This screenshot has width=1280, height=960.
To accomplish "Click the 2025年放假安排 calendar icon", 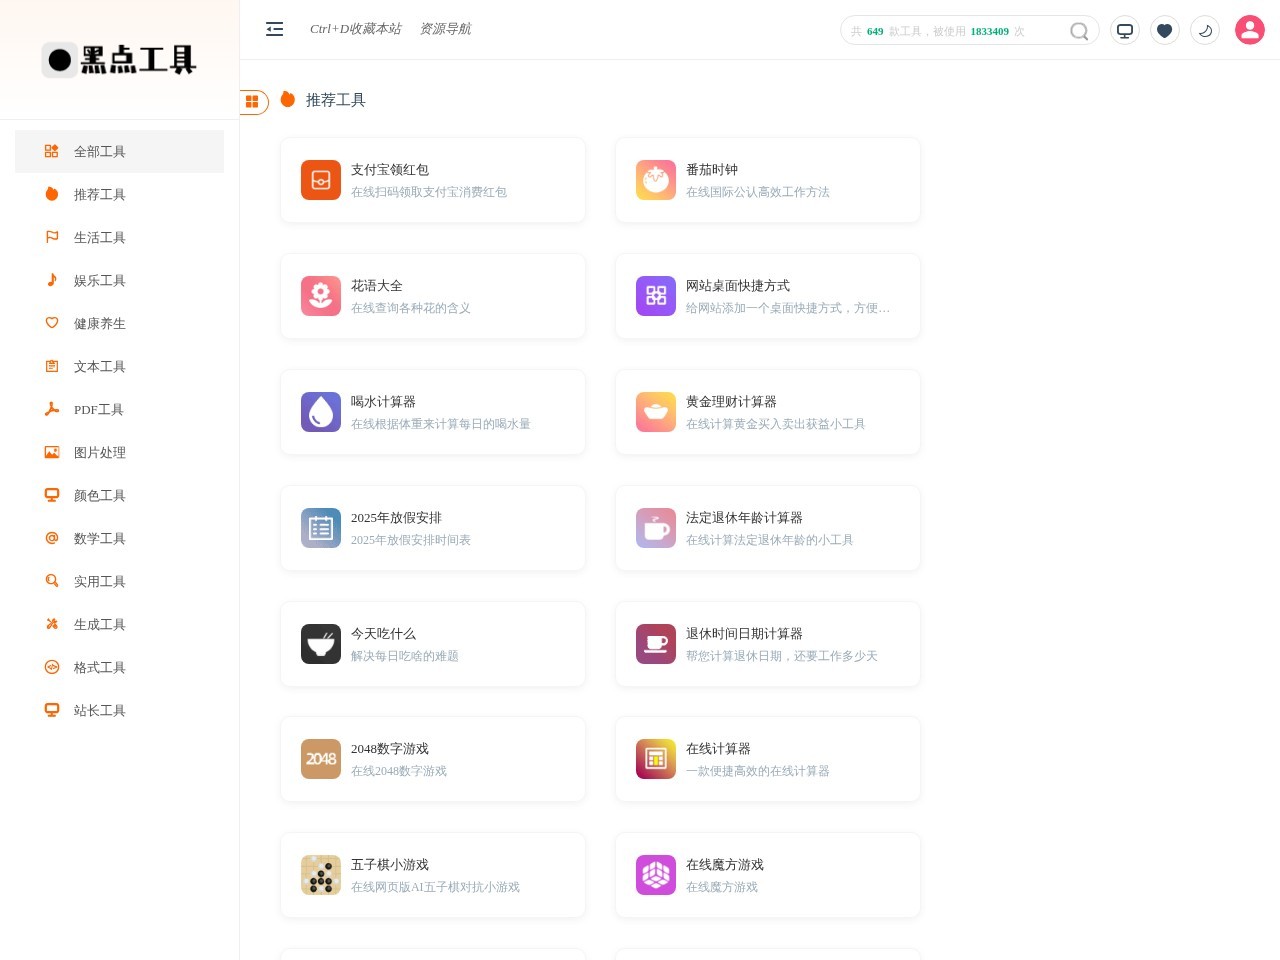I will point(321,528).
